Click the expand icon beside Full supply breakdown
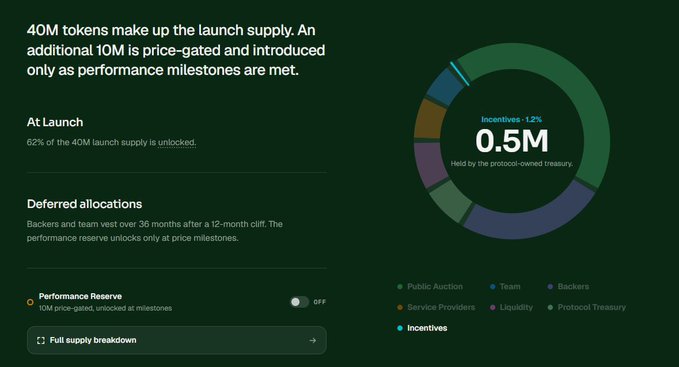Screen dimensions: 679x367 [41, 340]
